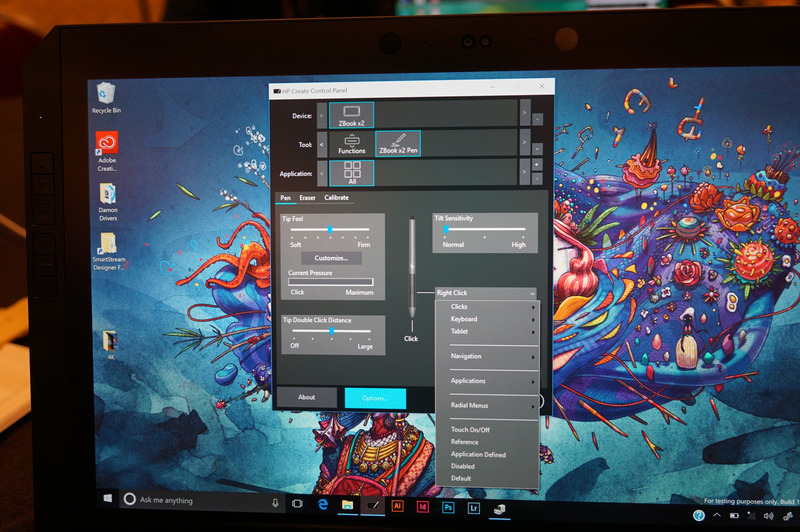Switch to the Calibrate tab
This screenshot has width=800, height=532.
tap(336, 197)
